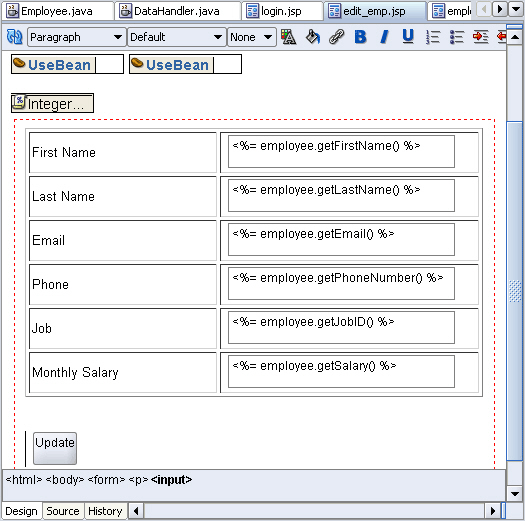This screenshot has height=521, width=525.
Task: Click the increase indent icon
Action: [481, 37]
